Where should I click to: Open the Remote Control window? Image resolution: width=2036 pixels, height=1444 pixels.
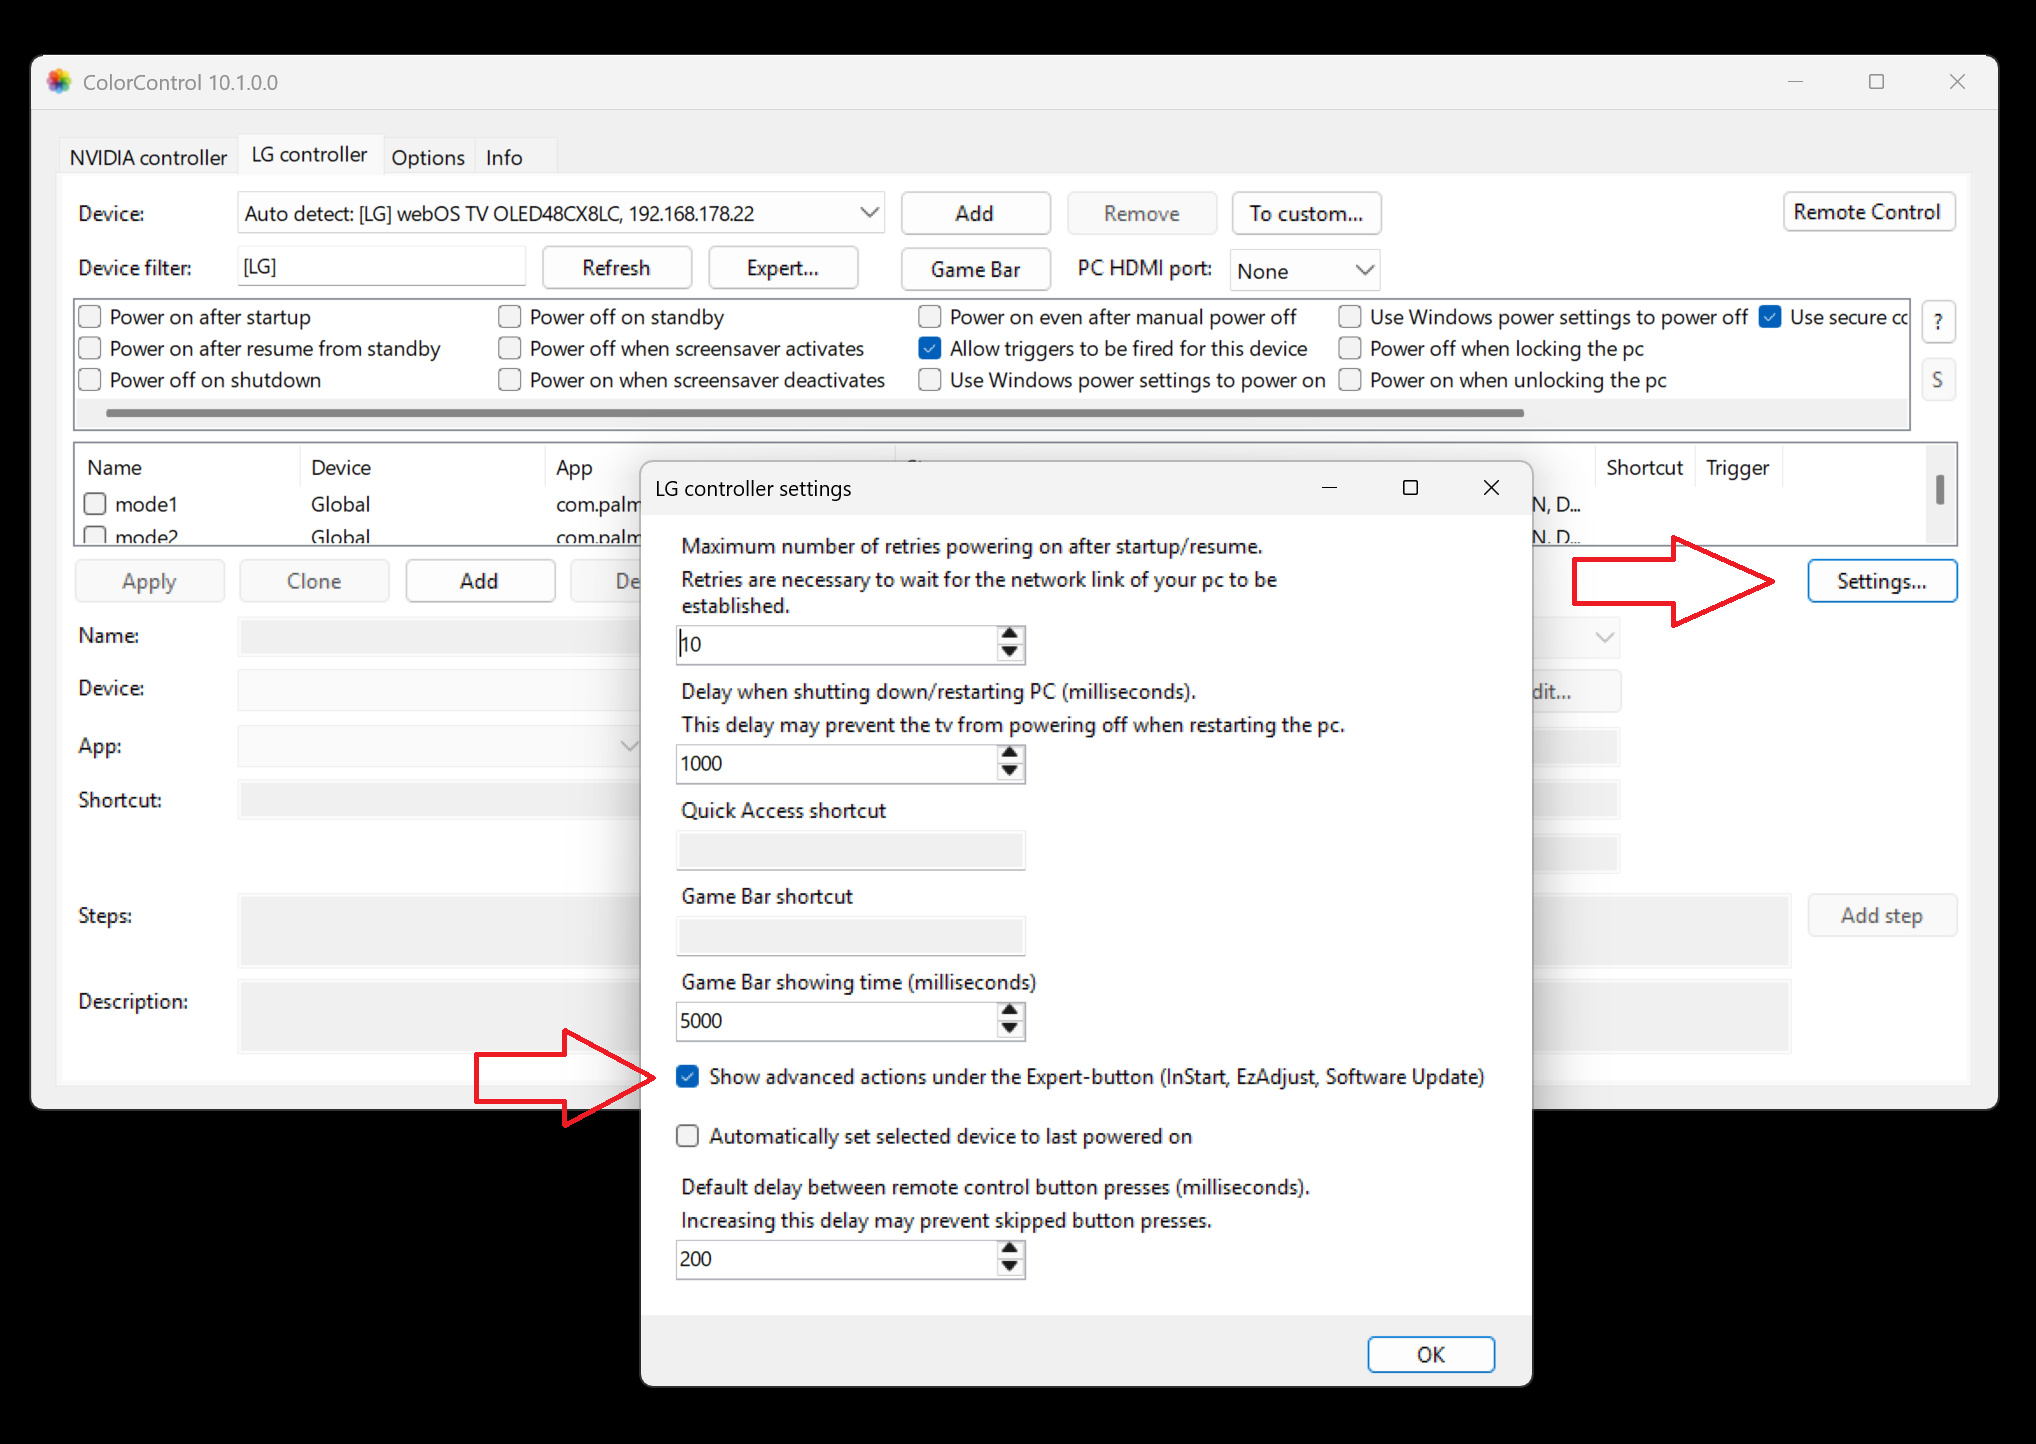[1868, 211]
